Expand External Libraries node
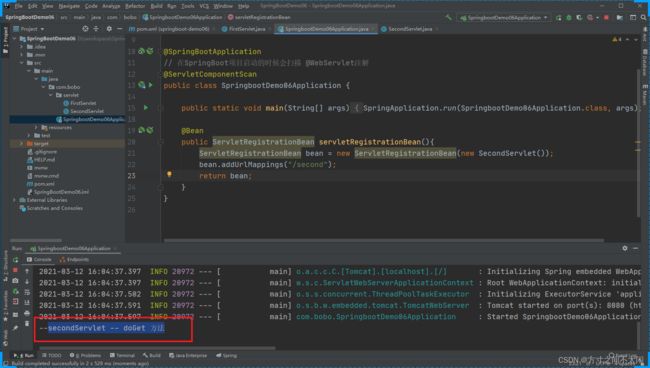 click(15, 200)
